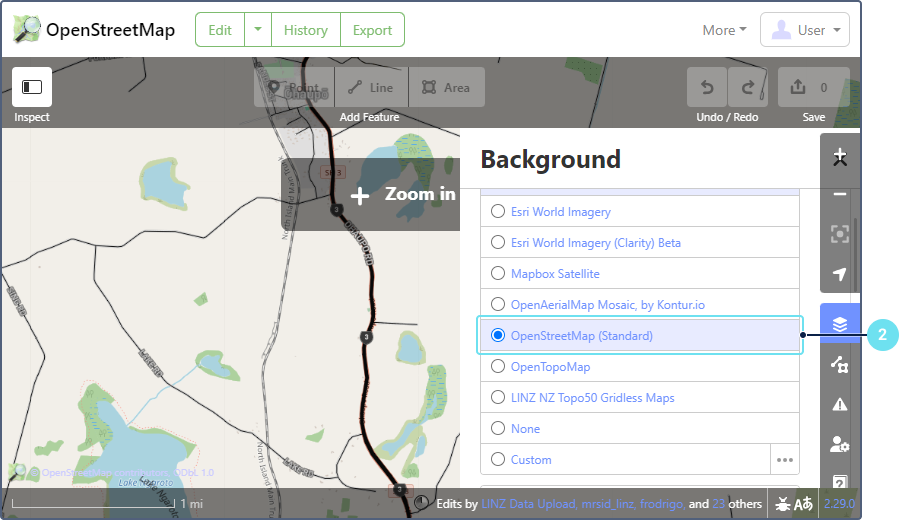The height and width of the screenshot is (520, 899).
Task: Choose OpenTopoMap as background
Action: click(497, 367)
